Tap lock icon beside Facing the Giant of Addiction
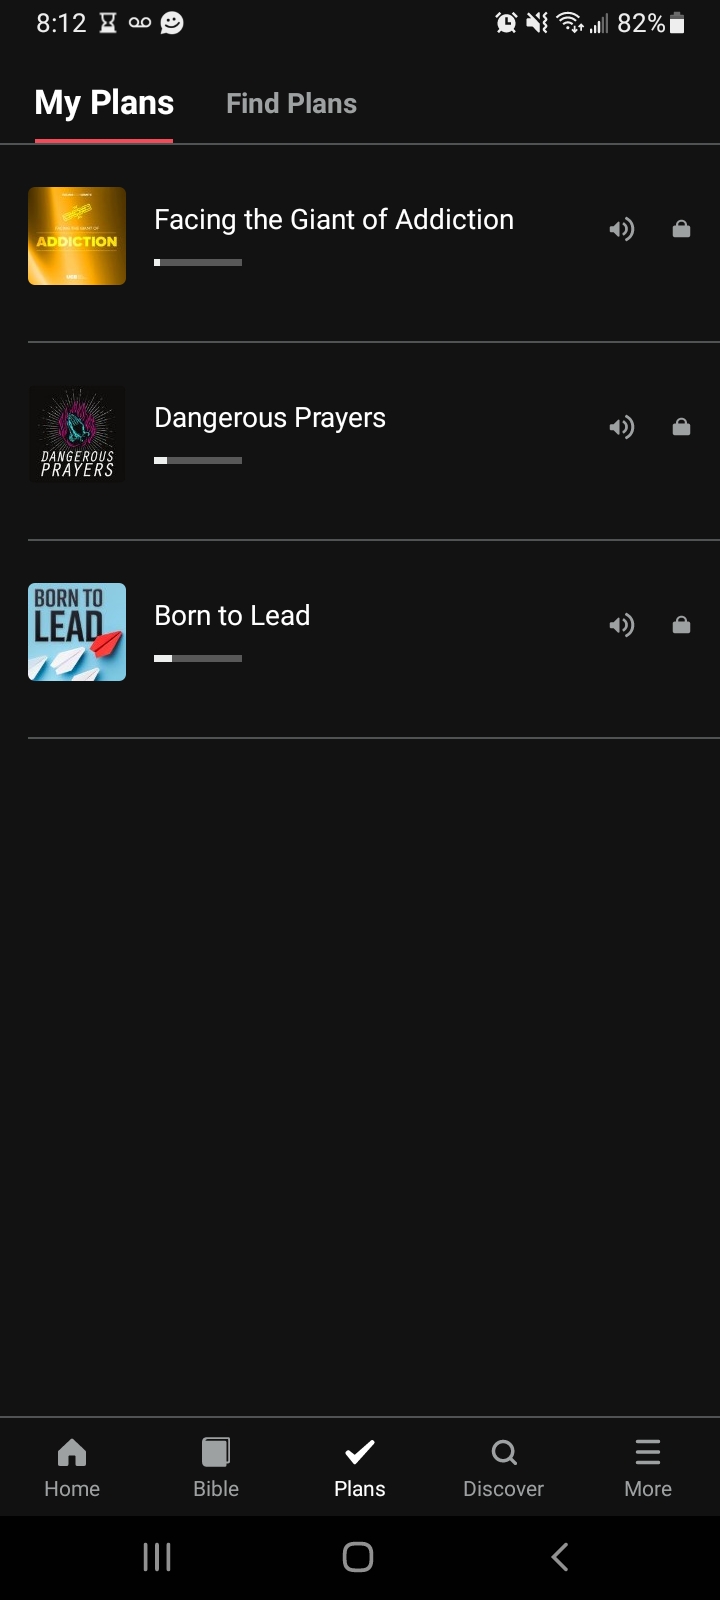The image size is (720, 1600). coord(681,230)
